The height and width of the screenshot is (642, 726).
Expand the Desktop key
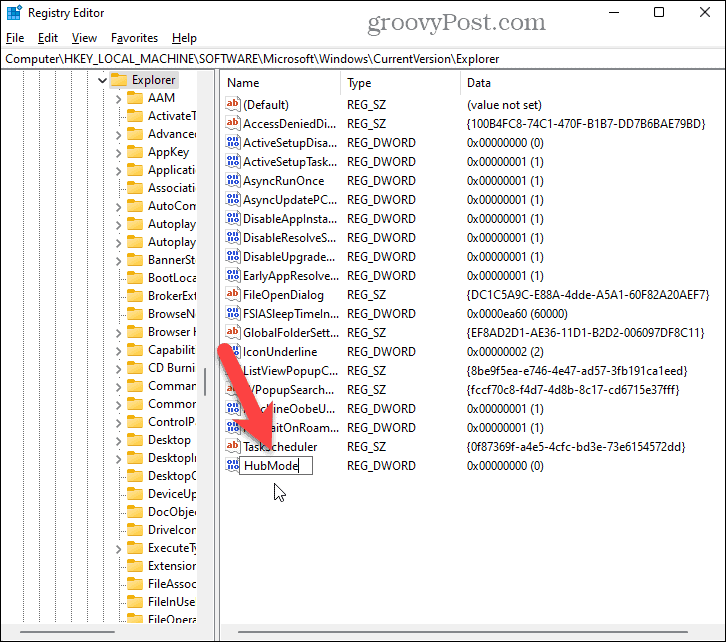tap(119, 441)
